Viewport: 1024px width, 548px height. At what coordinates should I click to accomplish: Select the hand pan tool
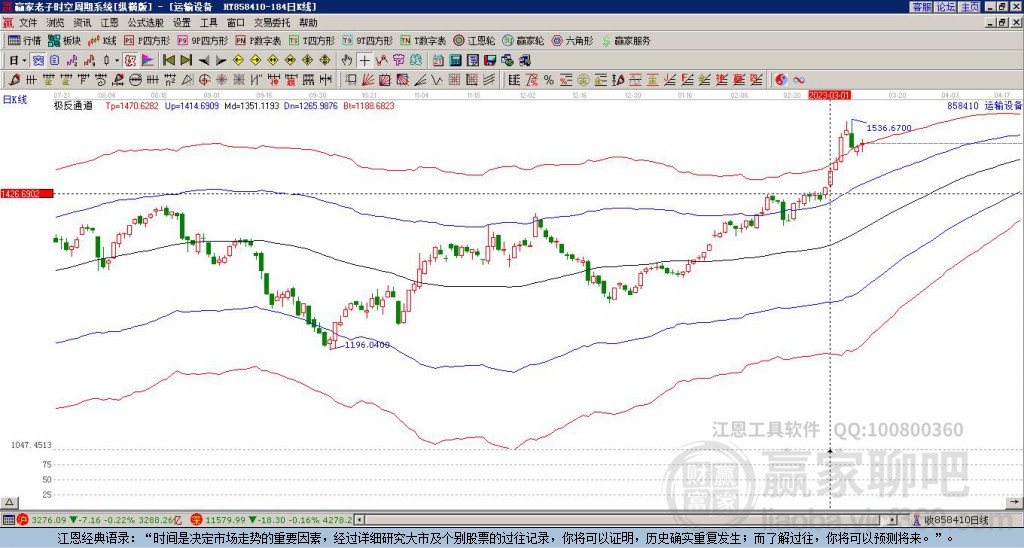click(x=346, y=61)
